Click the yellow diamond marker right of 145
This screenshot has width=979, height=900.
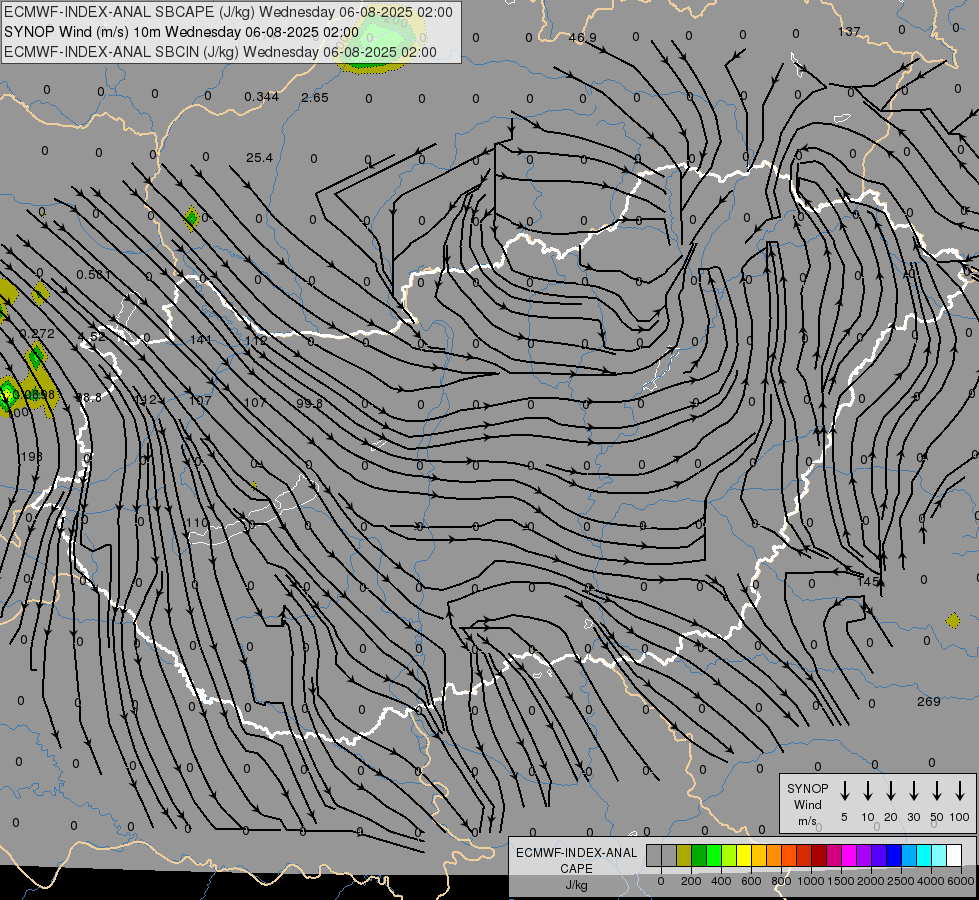tap(953, 620)
